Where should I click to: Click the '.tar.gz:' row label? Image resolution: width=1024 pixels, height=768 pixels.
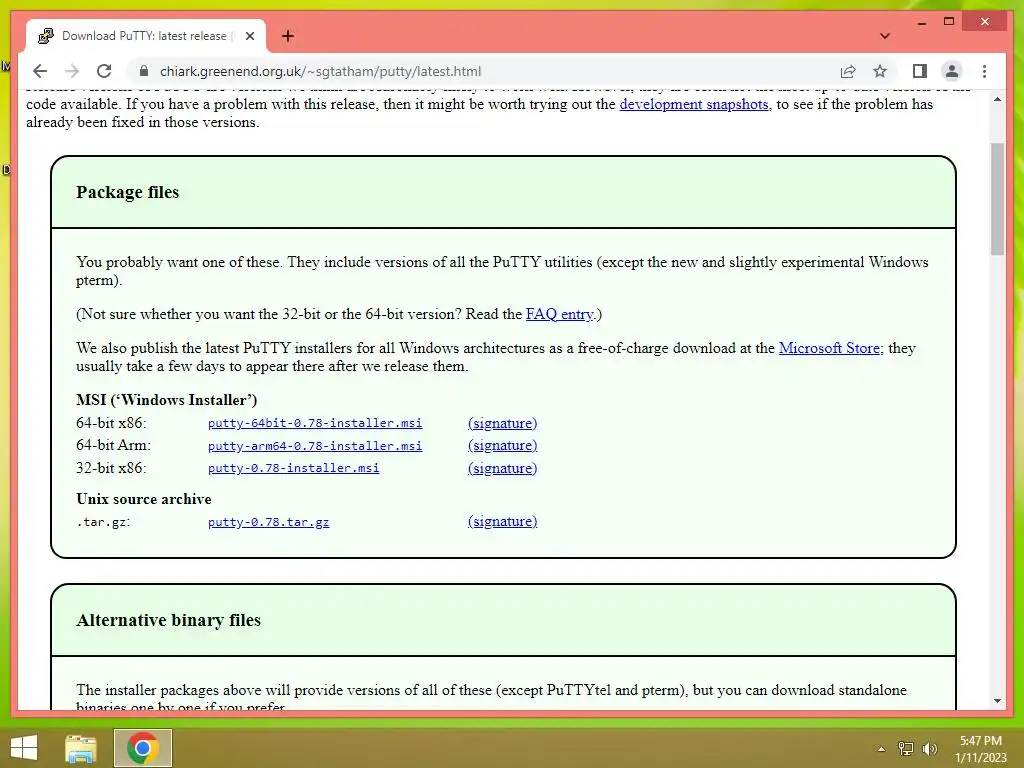click(x=103, y=522)
